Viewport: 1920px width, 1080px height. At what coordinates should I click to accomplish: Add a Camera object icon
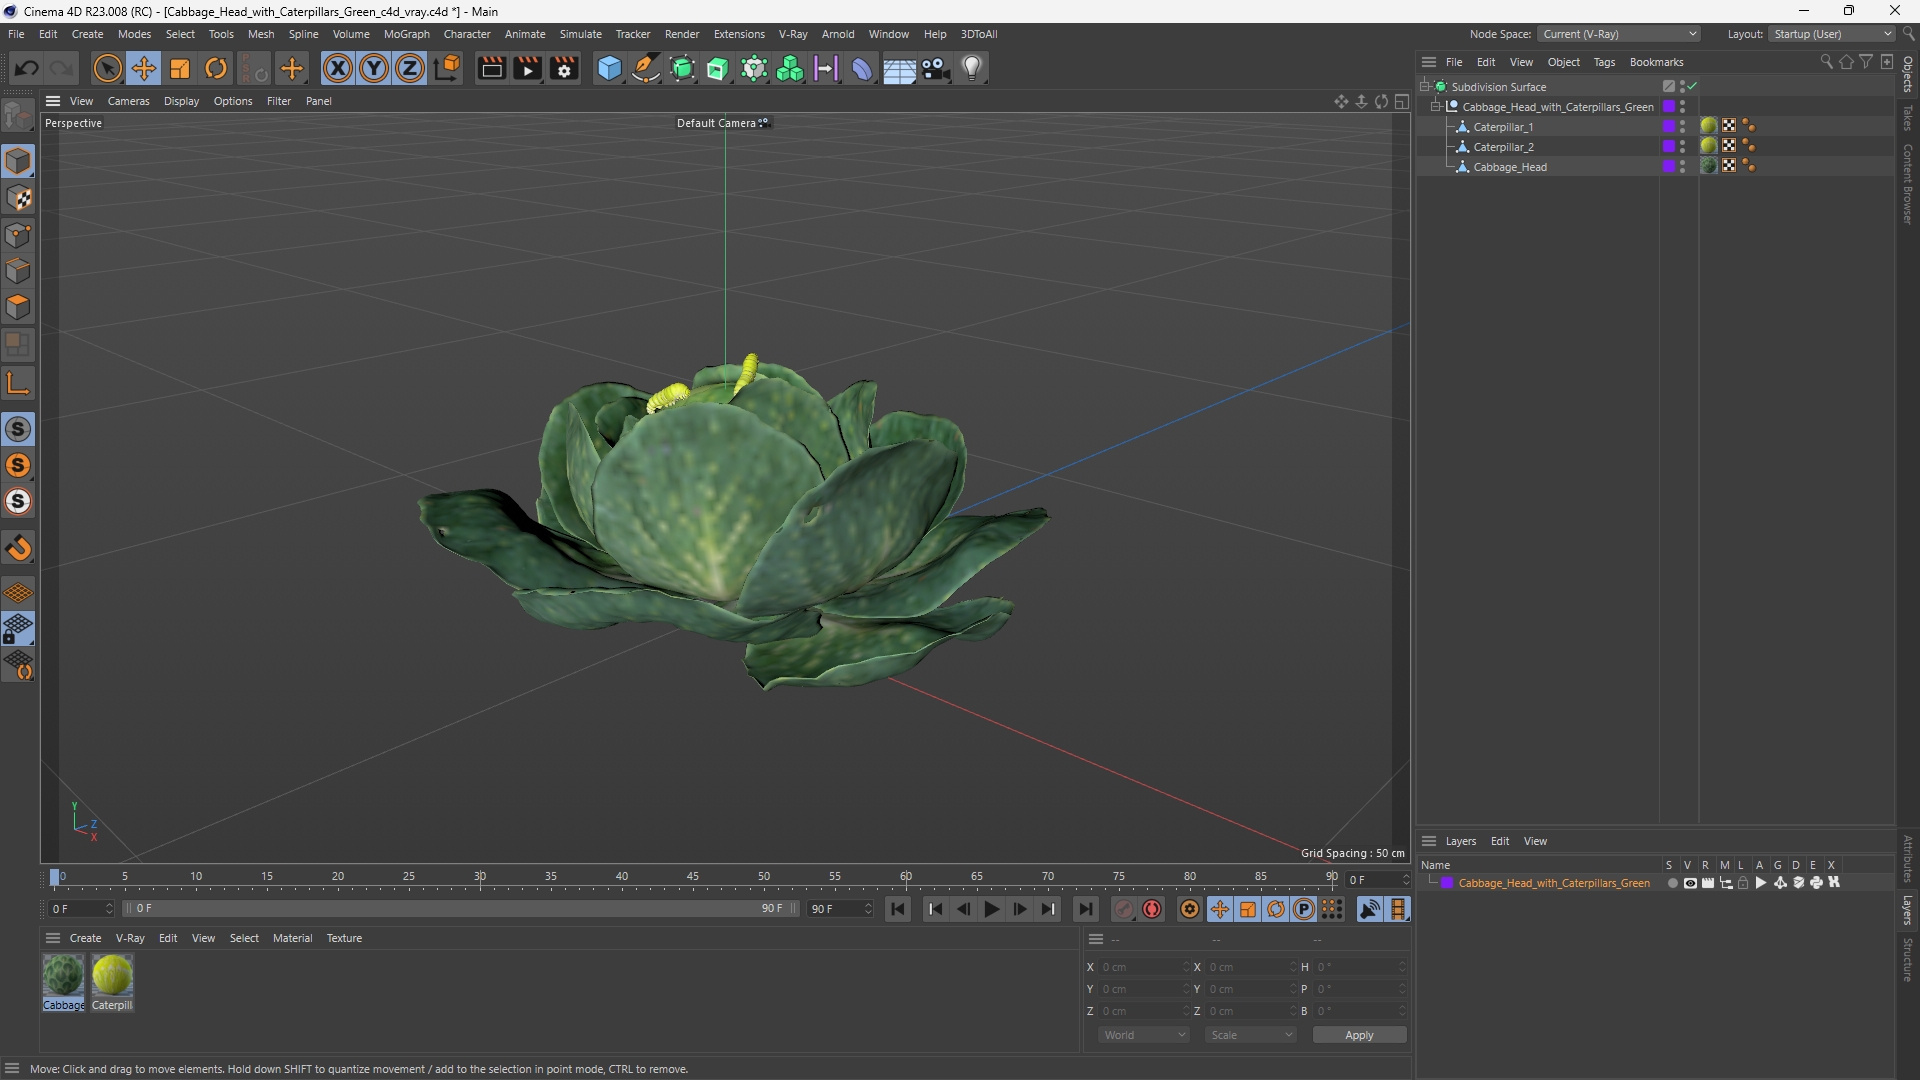tap(936, 68)
